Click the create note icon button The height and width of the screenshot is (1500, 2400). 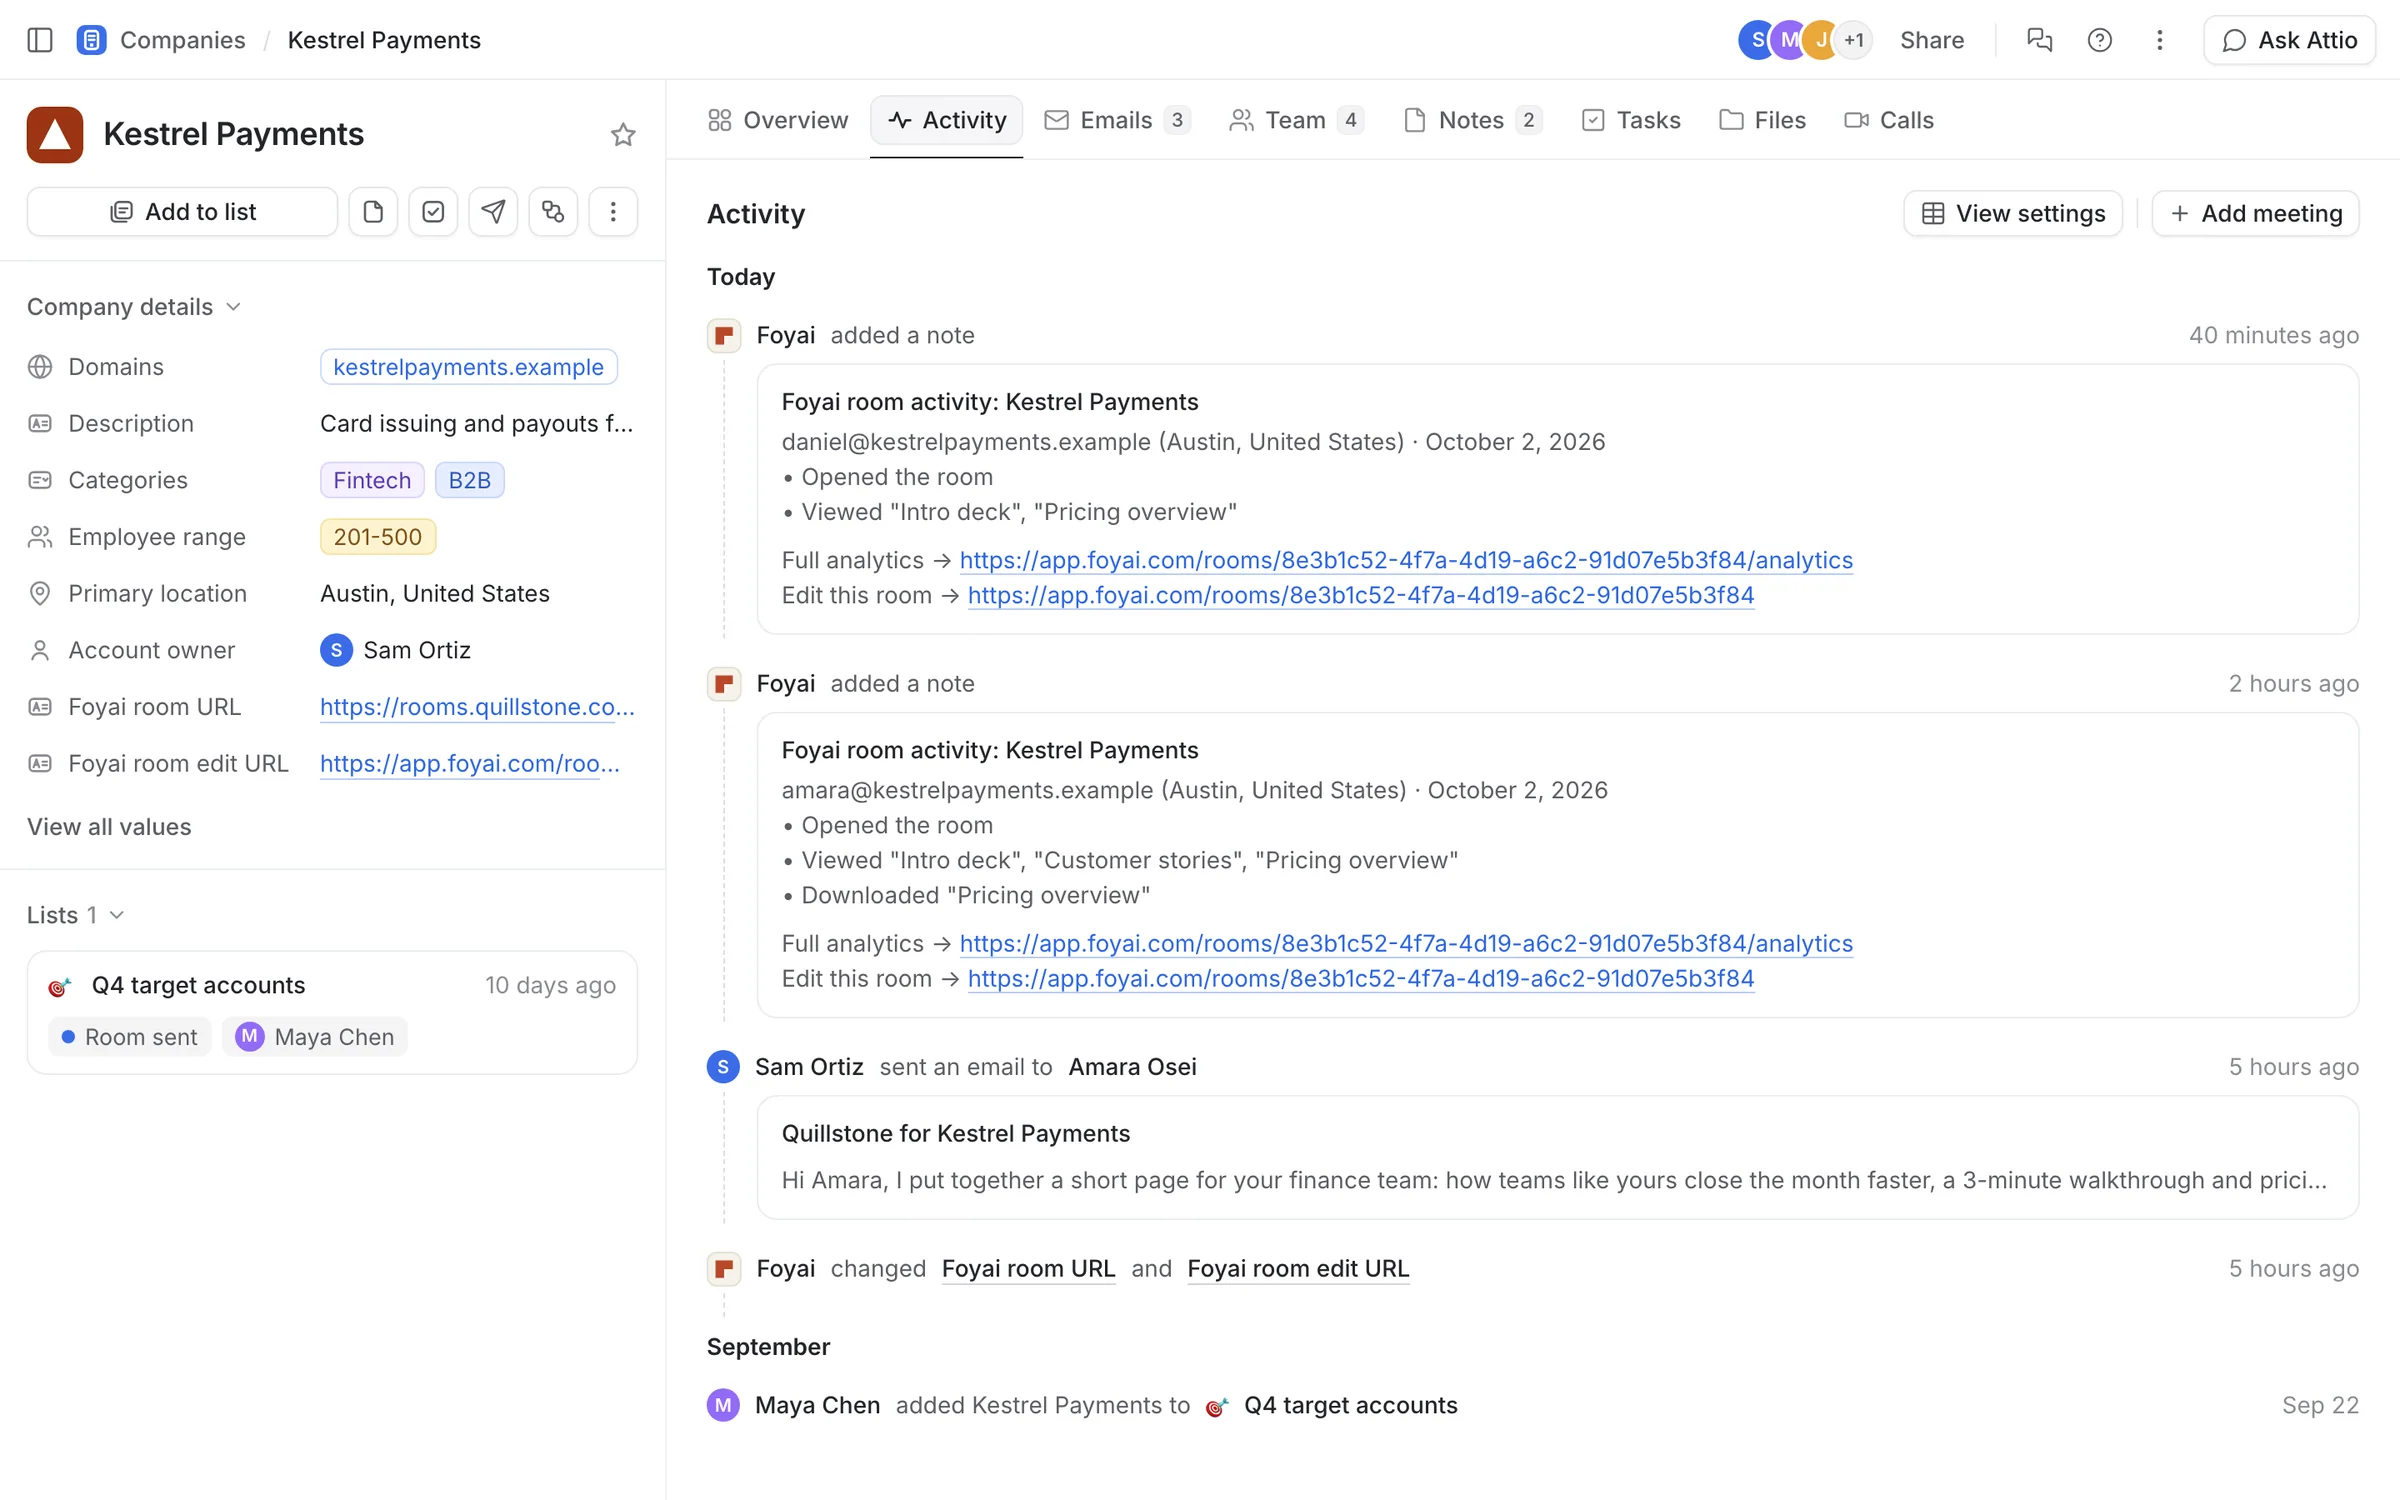(x=373, y=212)
